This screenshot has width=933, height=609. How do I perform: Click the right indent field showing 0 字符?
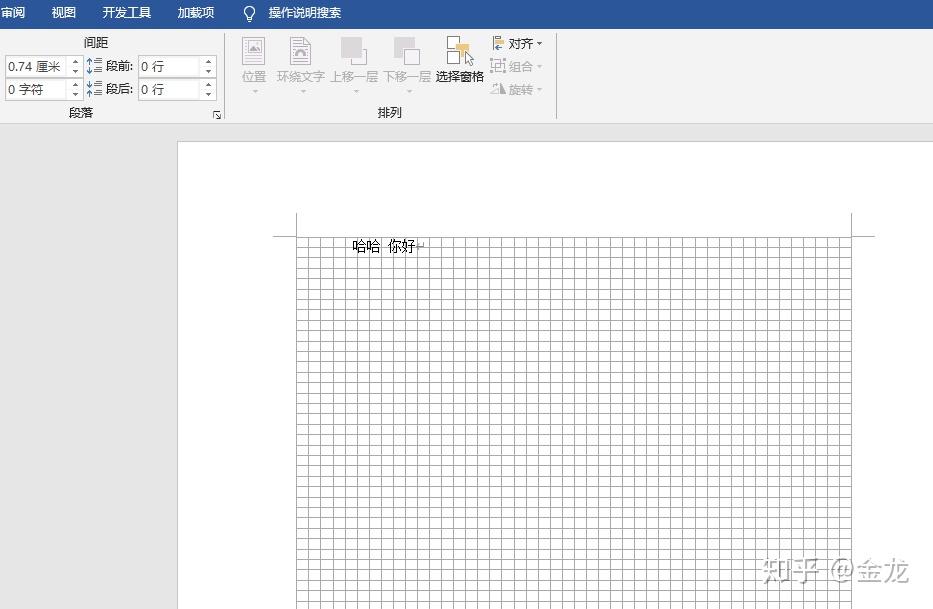point(37,89)
